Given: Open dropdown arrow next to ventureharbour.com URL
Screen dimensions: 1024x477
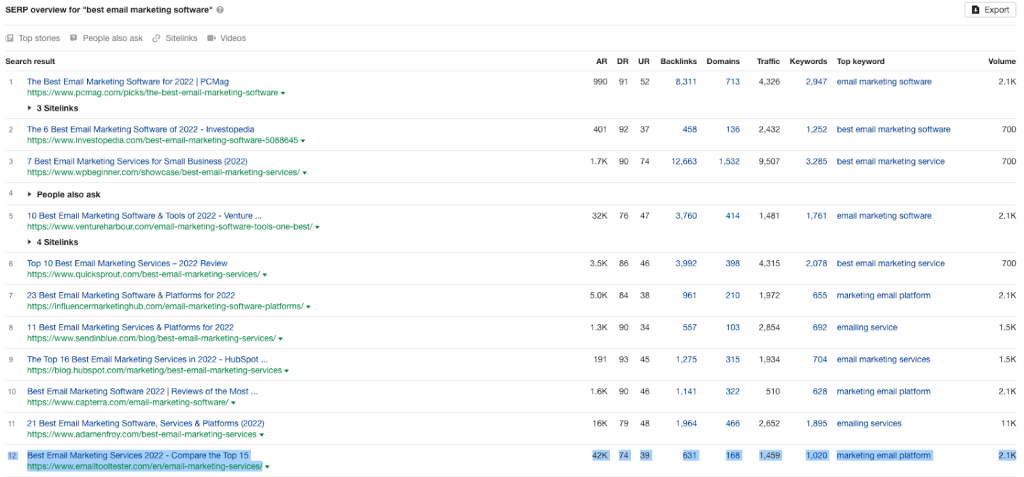Looking at the screenshot, I should pos(317,227).
